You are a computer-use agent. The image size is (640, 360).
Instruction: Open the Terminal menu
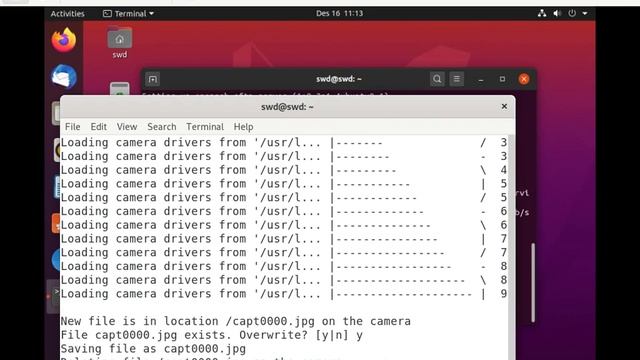205,127
